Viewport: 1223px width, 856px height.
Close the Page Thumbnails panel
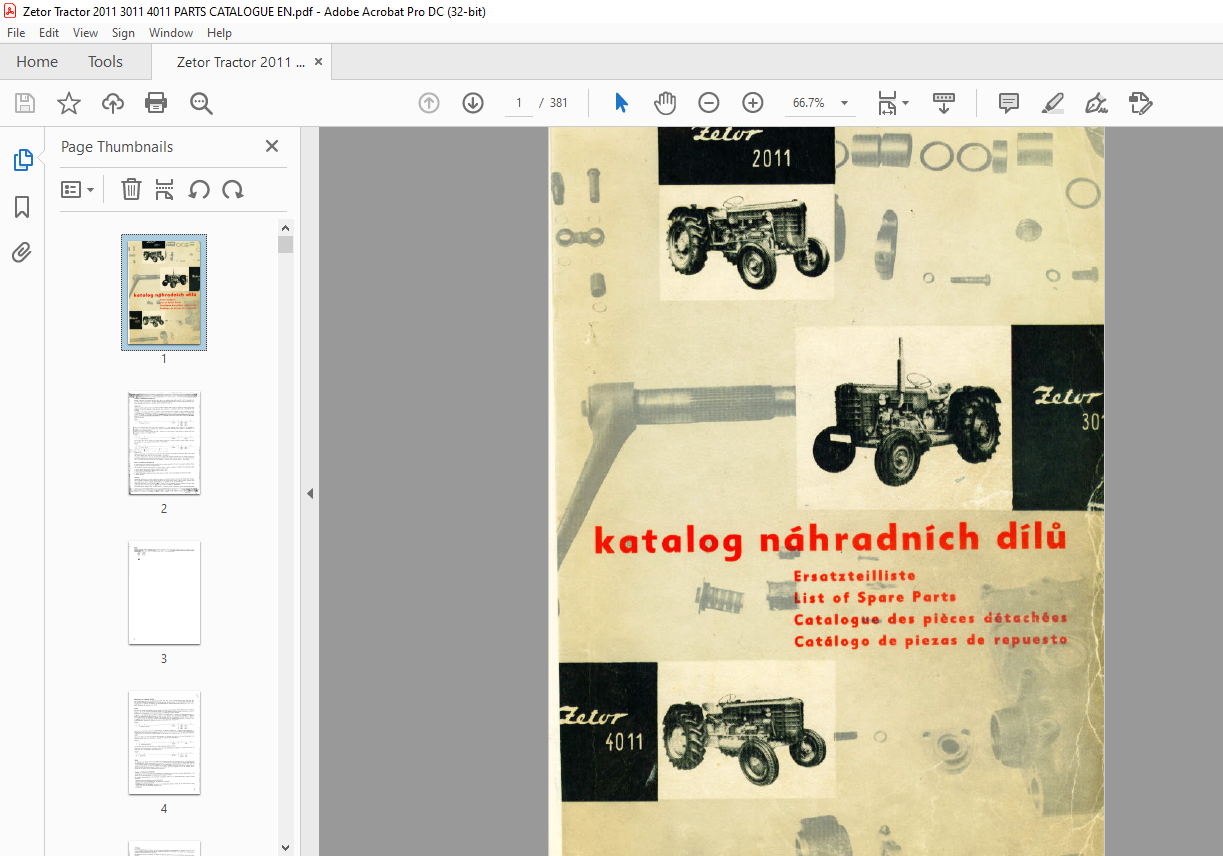(272, 146)
